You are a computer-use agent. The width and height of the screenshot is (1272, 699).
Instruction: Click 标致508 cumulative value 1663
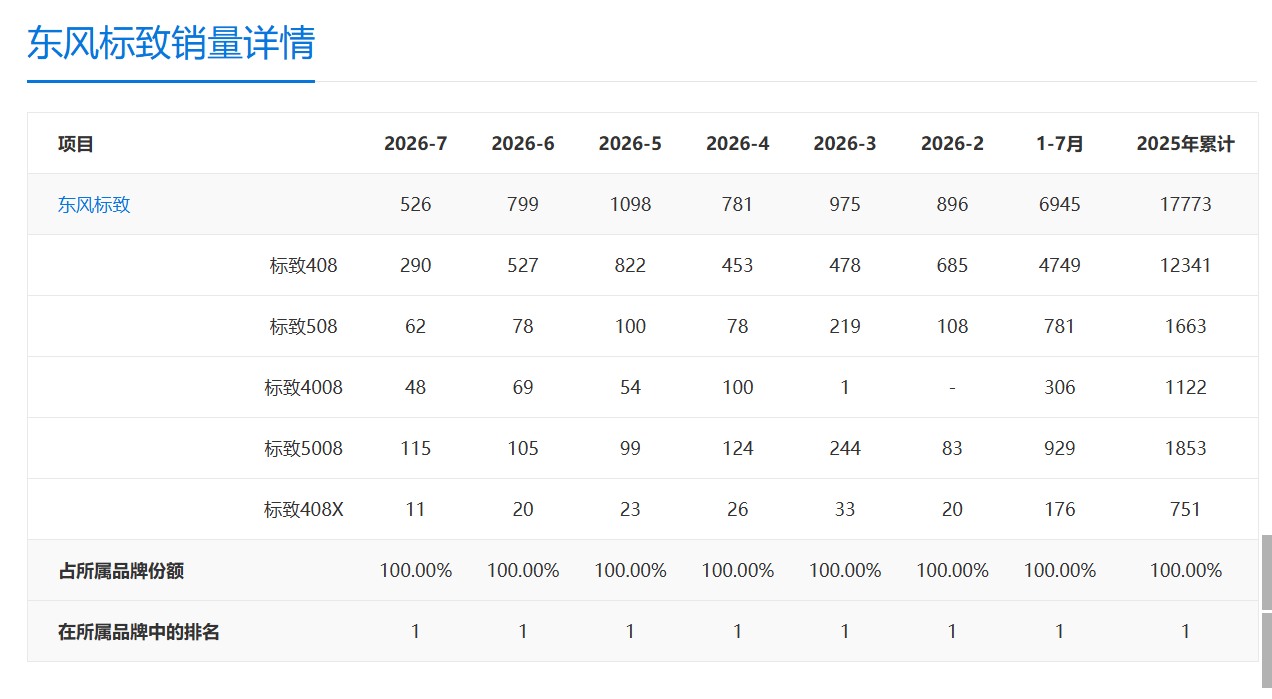click(x=1186, y=327)
